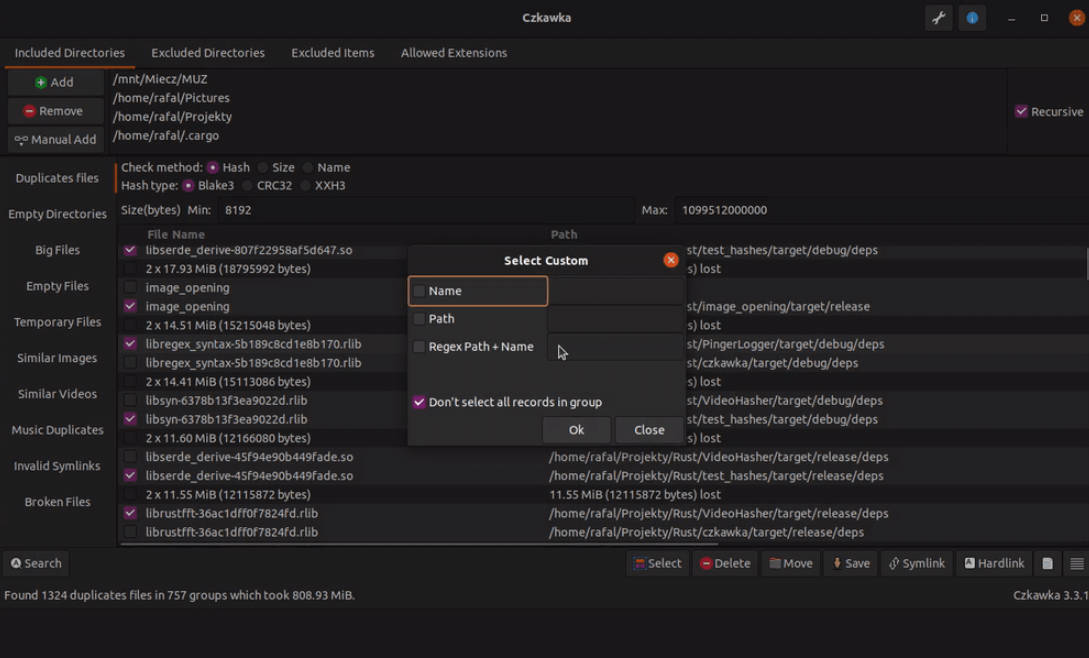Open settings with the wrench icon
Viewport: 1089px width, 658px height.
click(x=938, y=18)
